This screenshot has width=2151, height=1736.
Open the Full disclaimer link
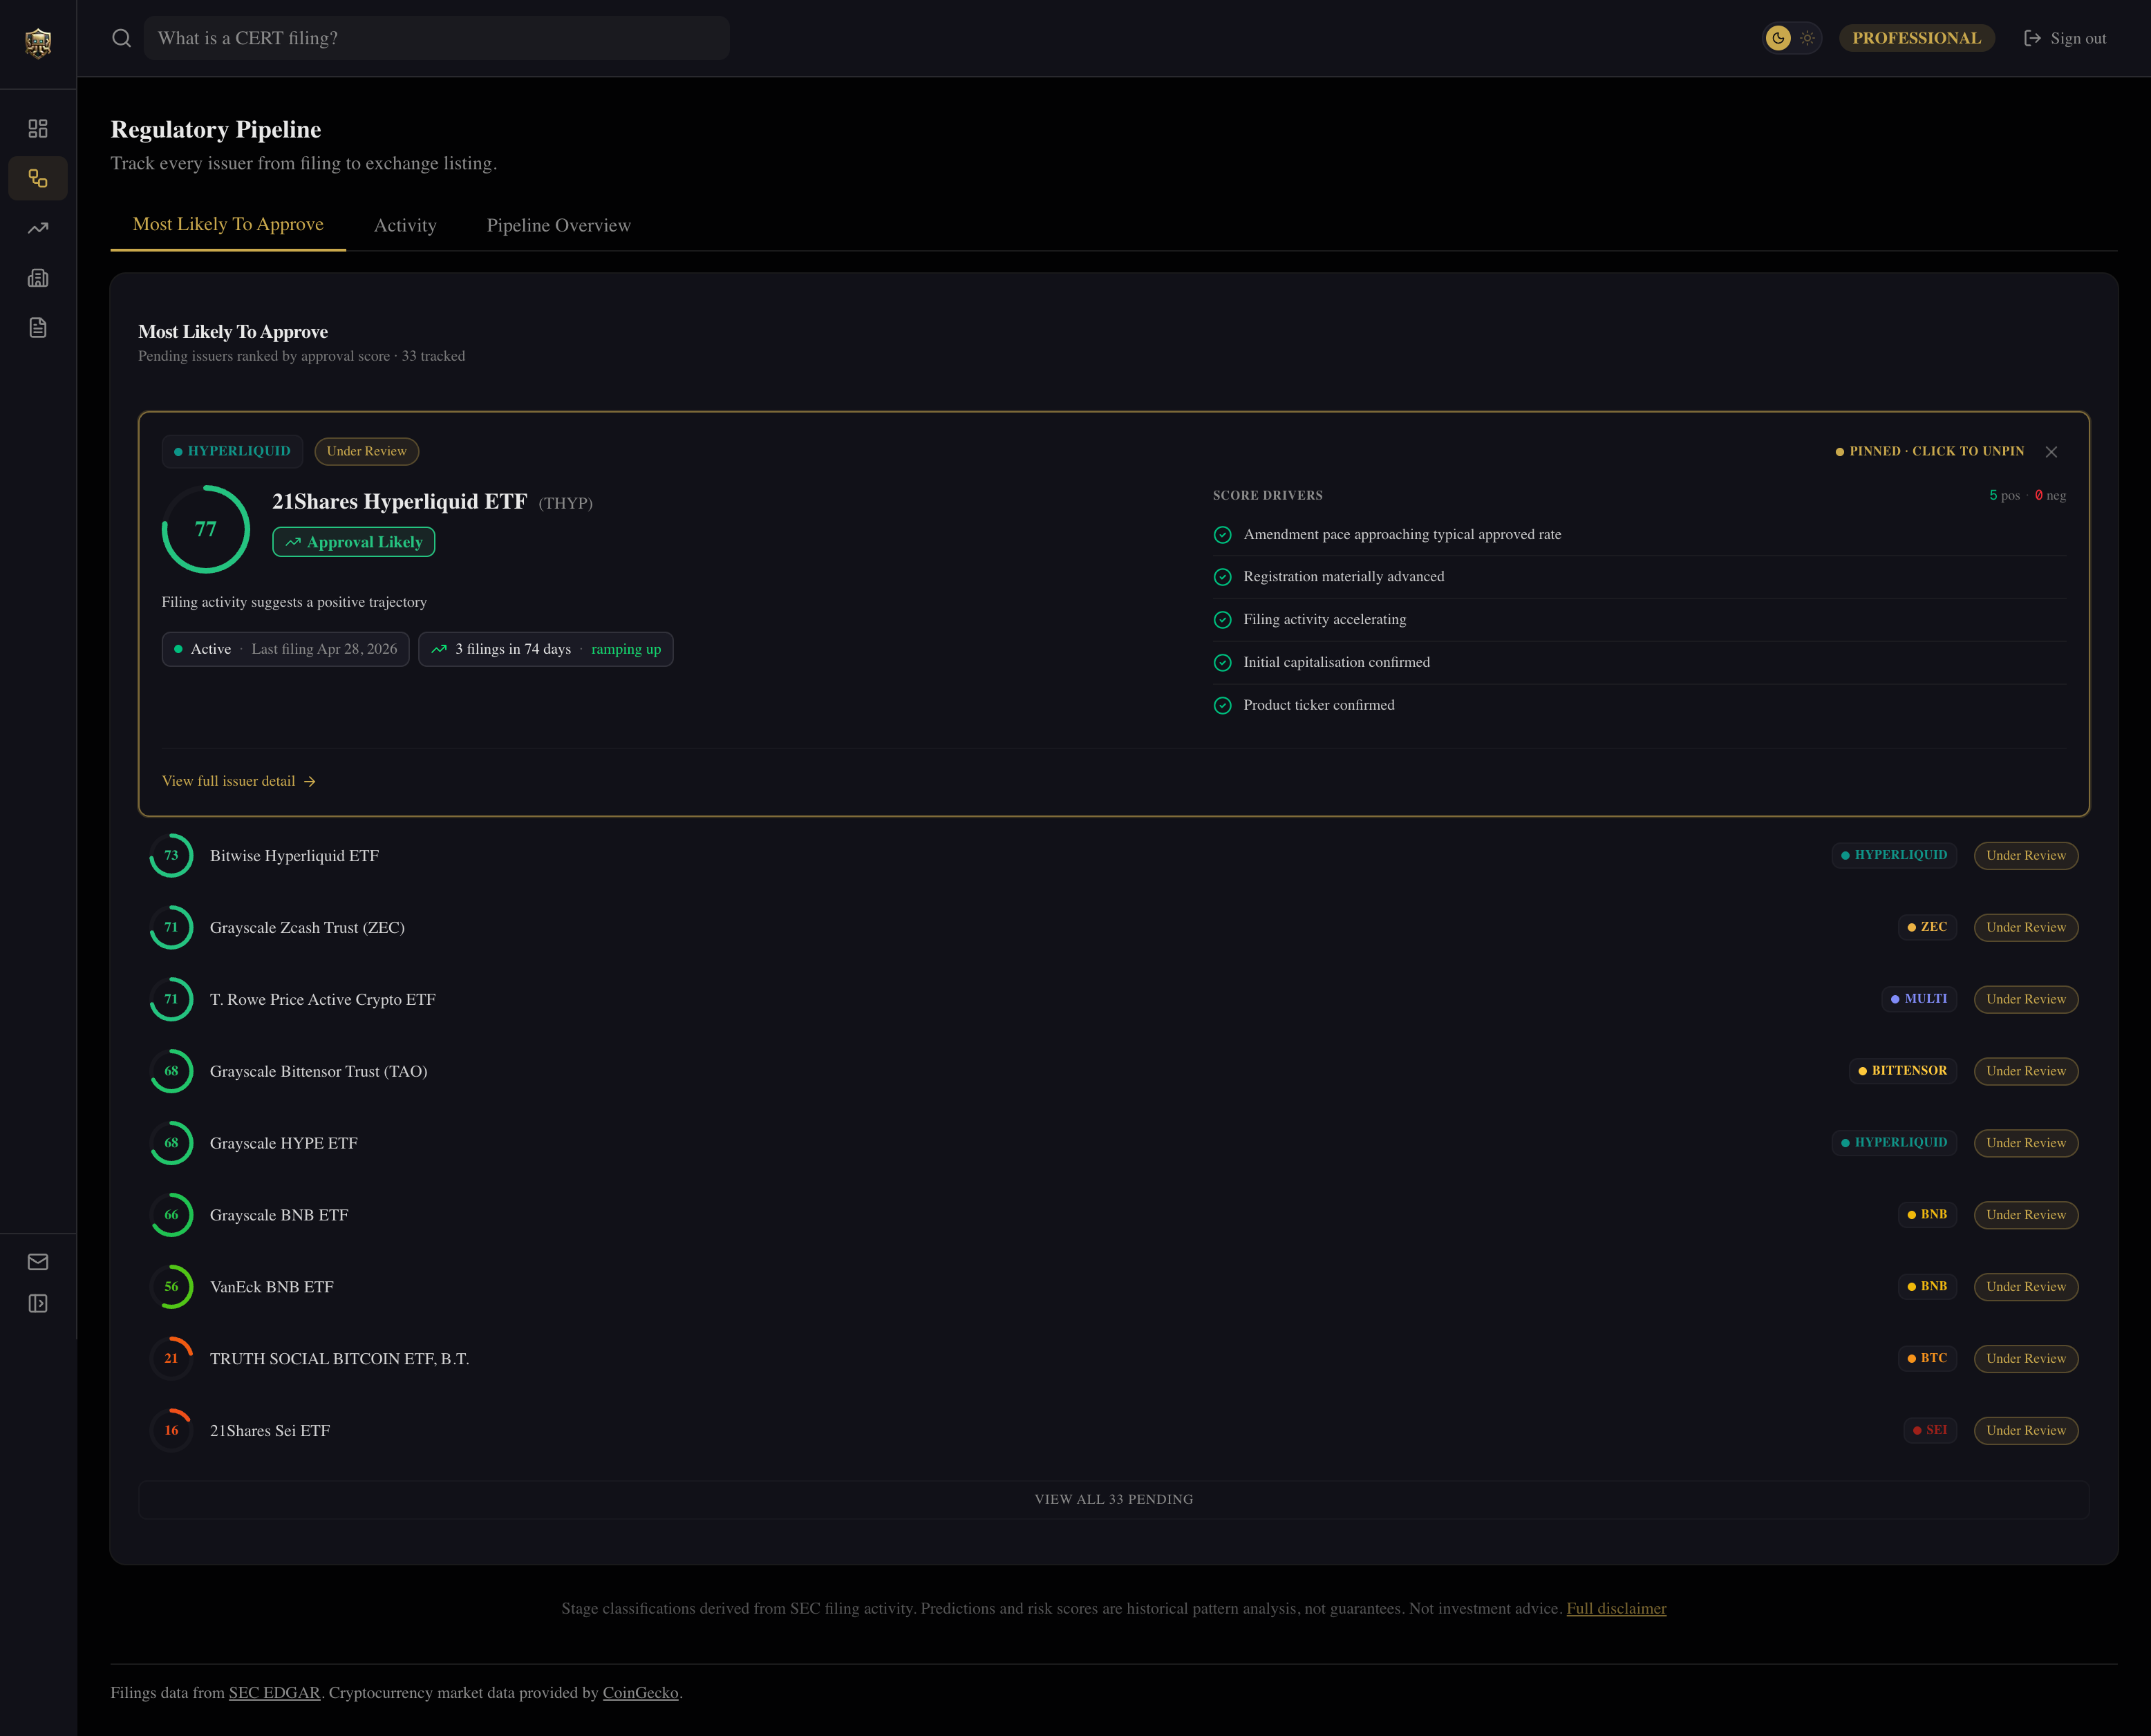[1616, 1608]
